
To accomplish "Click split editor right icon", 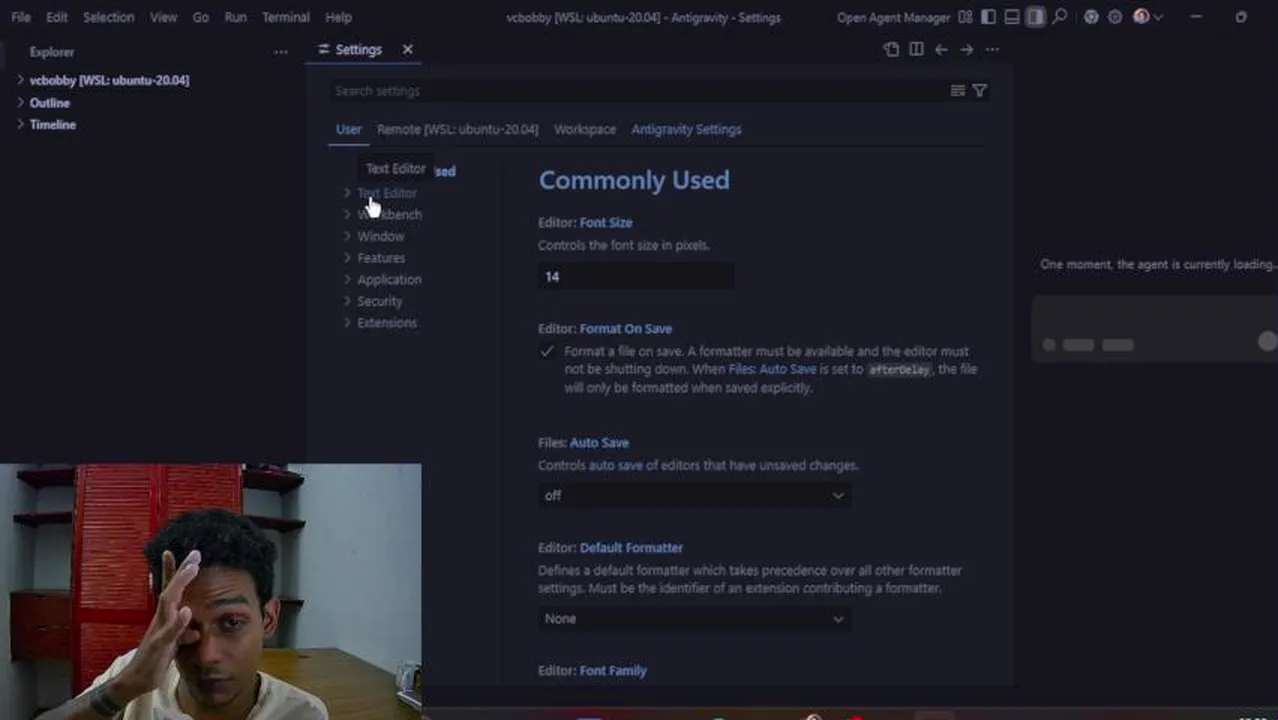I will coord(916,49).
